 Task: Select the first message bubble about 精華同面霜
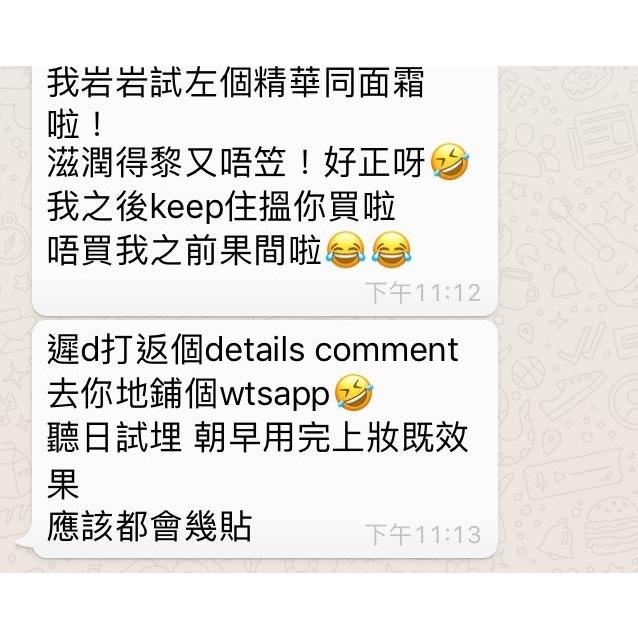tap(265, 190)
